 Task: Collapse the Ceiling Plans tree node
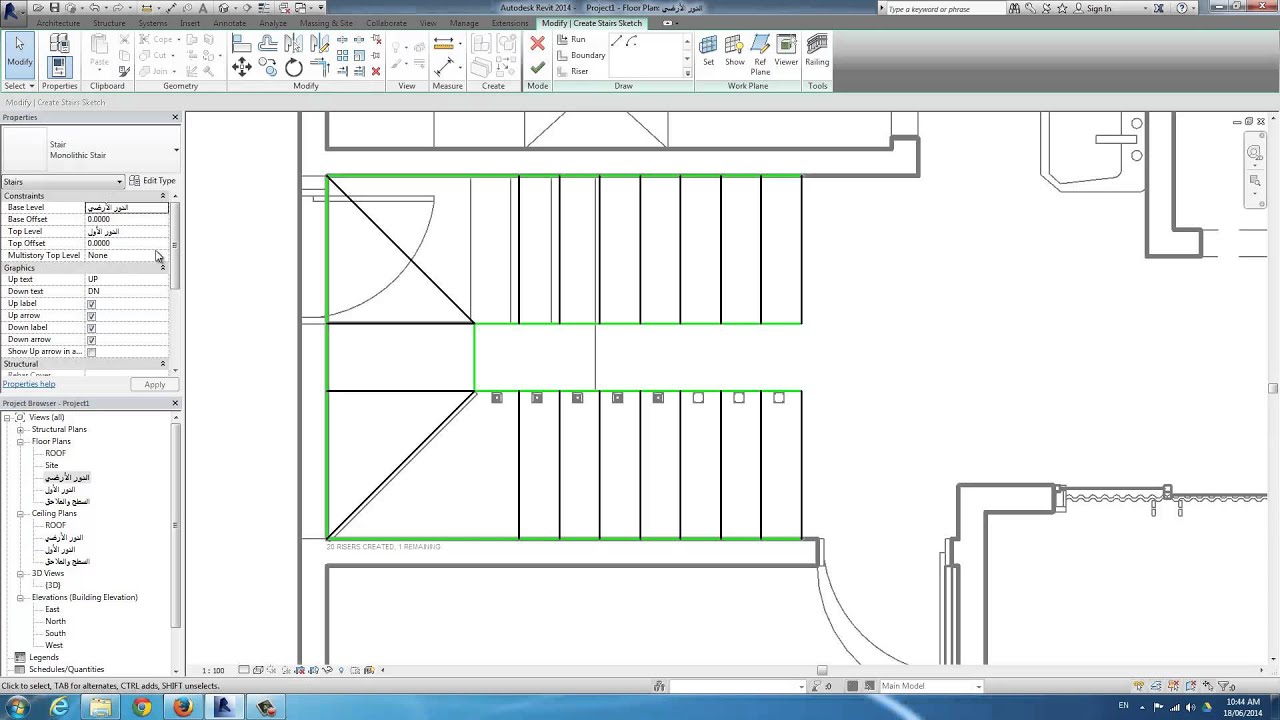(20, 513)
